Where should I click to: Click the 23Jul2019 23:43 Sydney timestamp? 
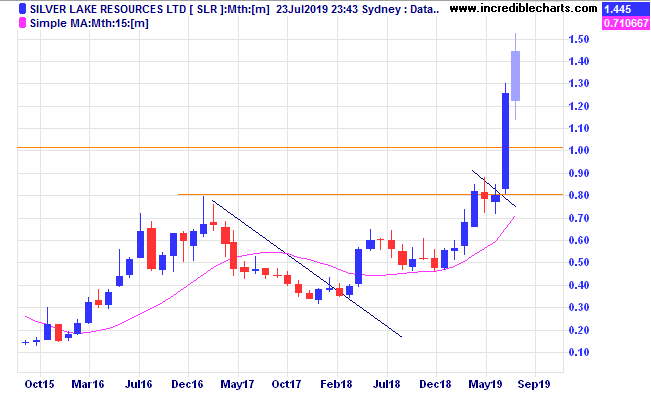tap(338, 9)
